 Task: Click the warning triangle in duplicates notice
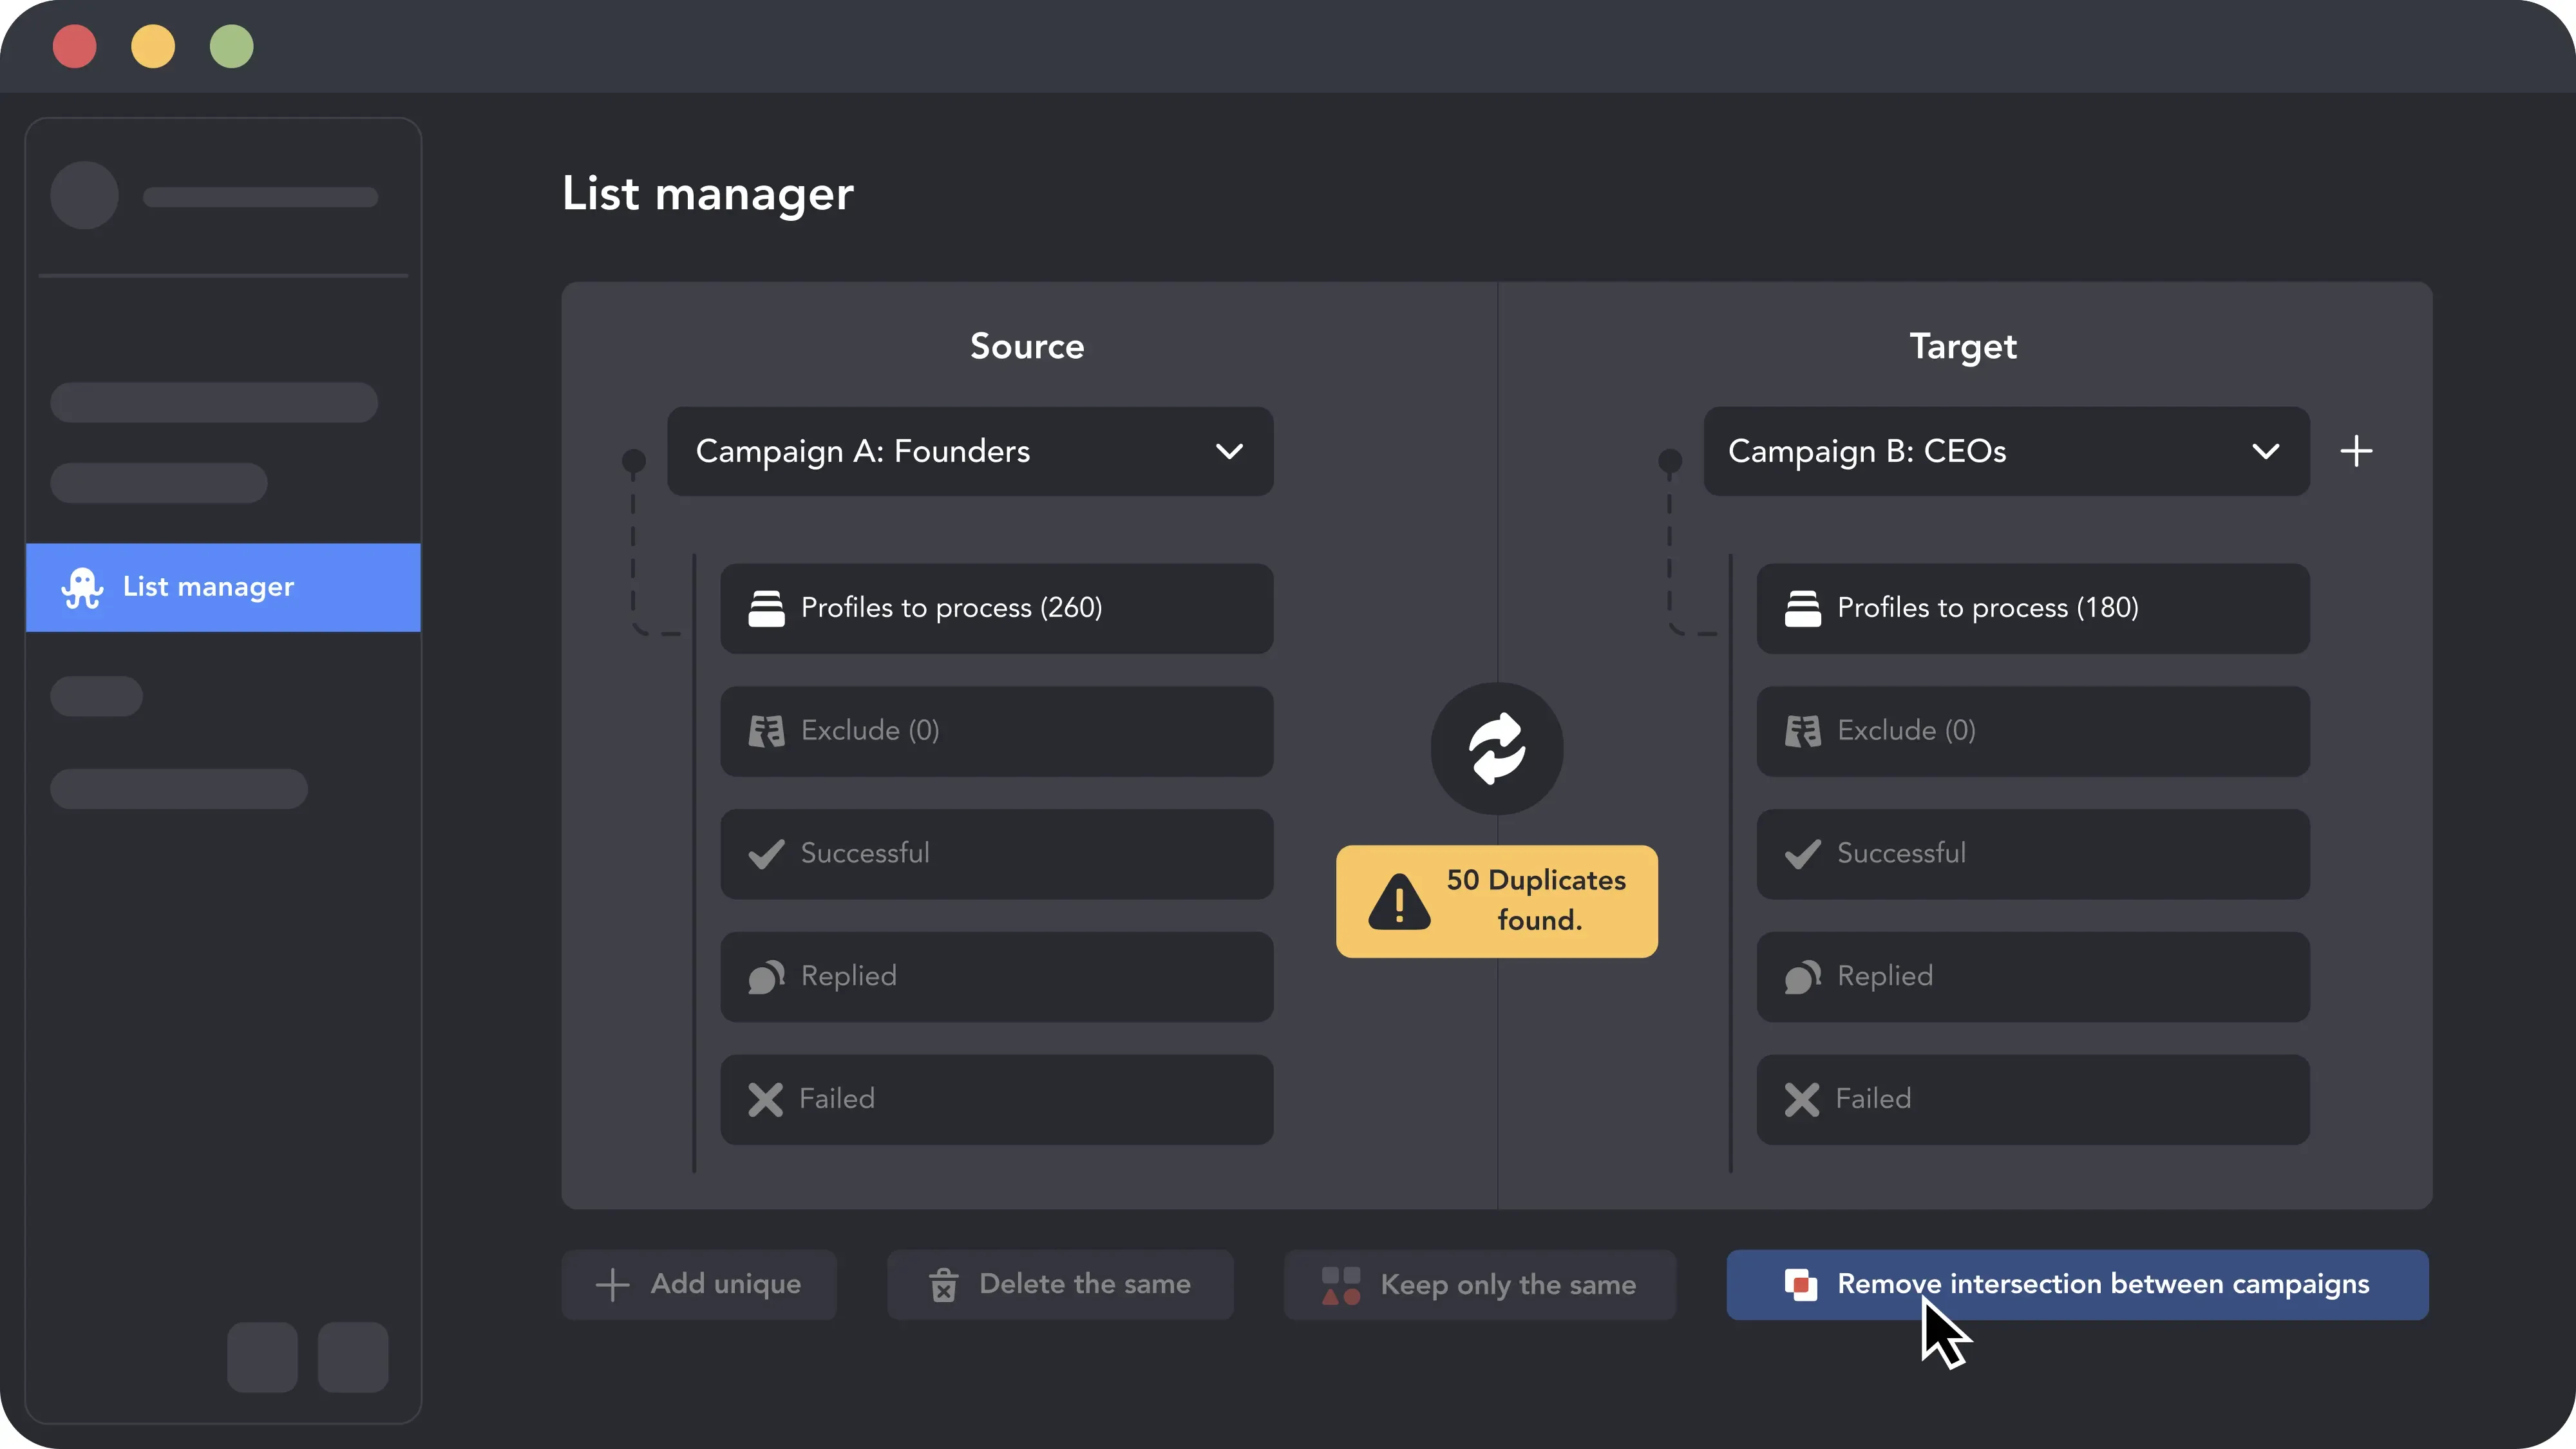tap(1399, 902)
